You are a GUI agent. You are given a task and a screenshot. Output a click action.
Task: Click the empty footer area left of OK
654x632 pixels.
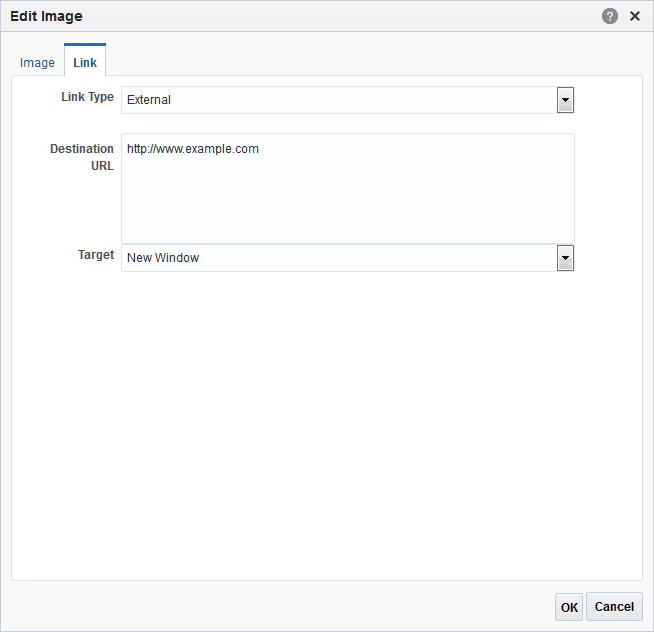pyautogui.click(x=280, y=606)
